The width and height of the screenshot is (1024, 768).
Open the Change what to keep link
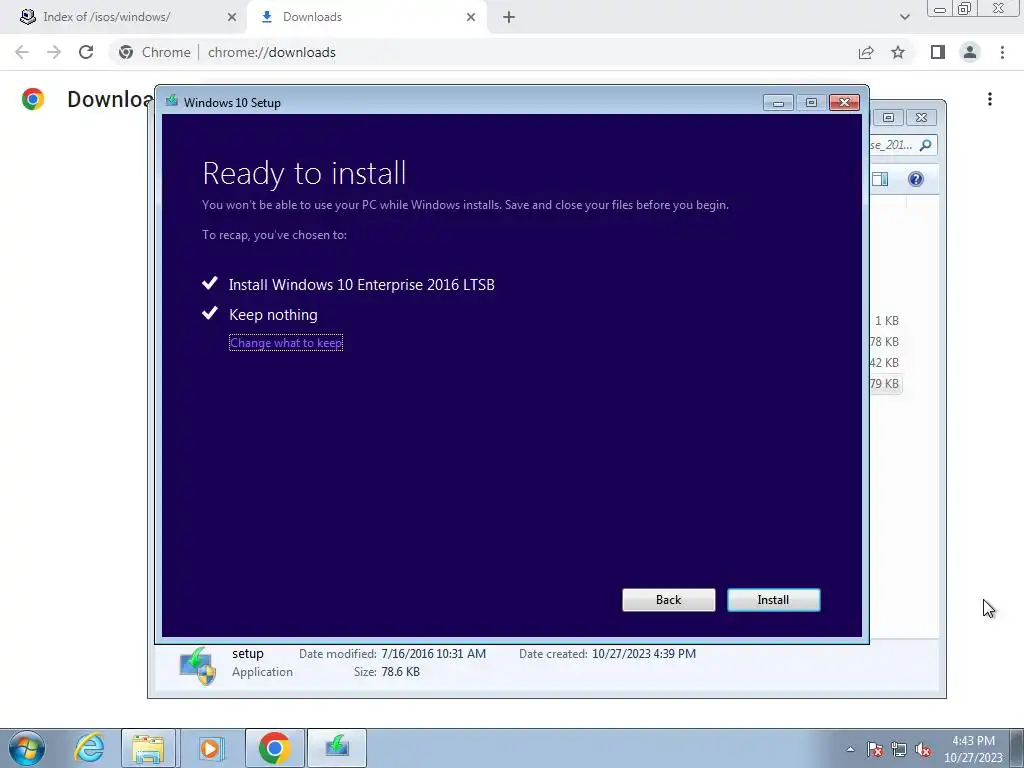[x=286, y=343]
